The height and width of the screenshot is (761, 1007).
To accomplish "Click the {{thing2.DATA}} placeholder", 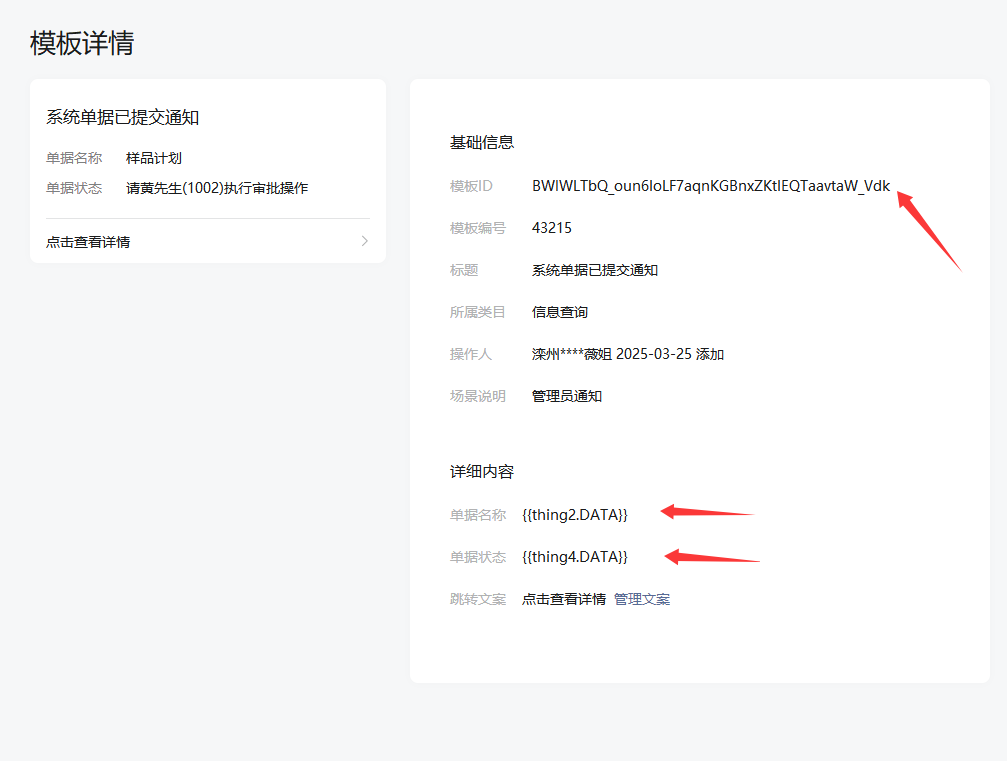I will click(575, 515).
